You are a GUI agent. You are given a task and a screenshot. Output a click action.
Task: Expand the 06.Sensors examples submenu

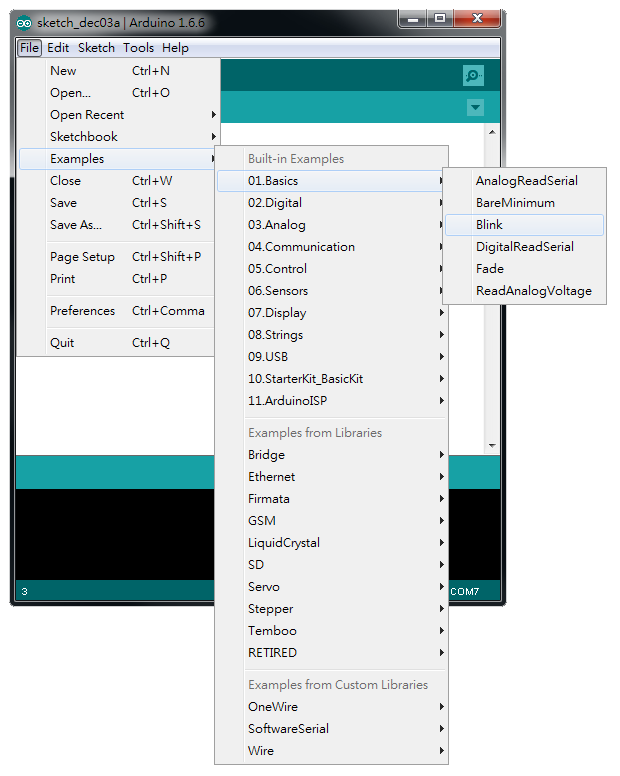278,291
